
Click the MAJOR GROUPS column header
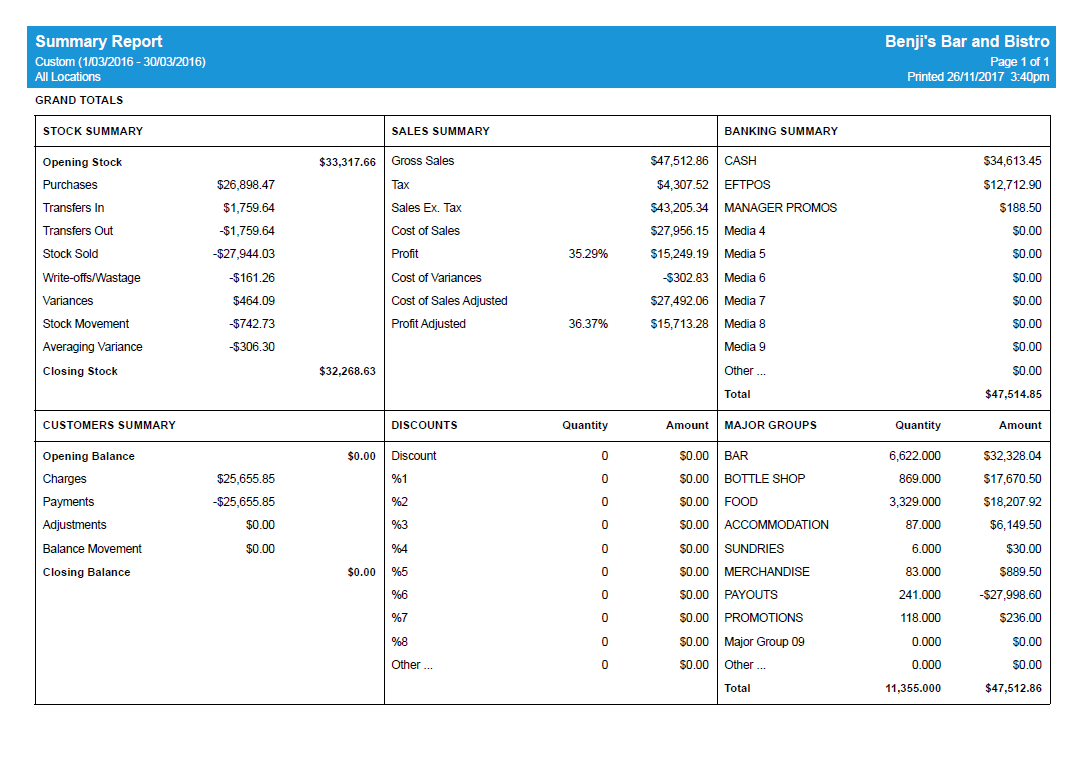pos(770,425)
